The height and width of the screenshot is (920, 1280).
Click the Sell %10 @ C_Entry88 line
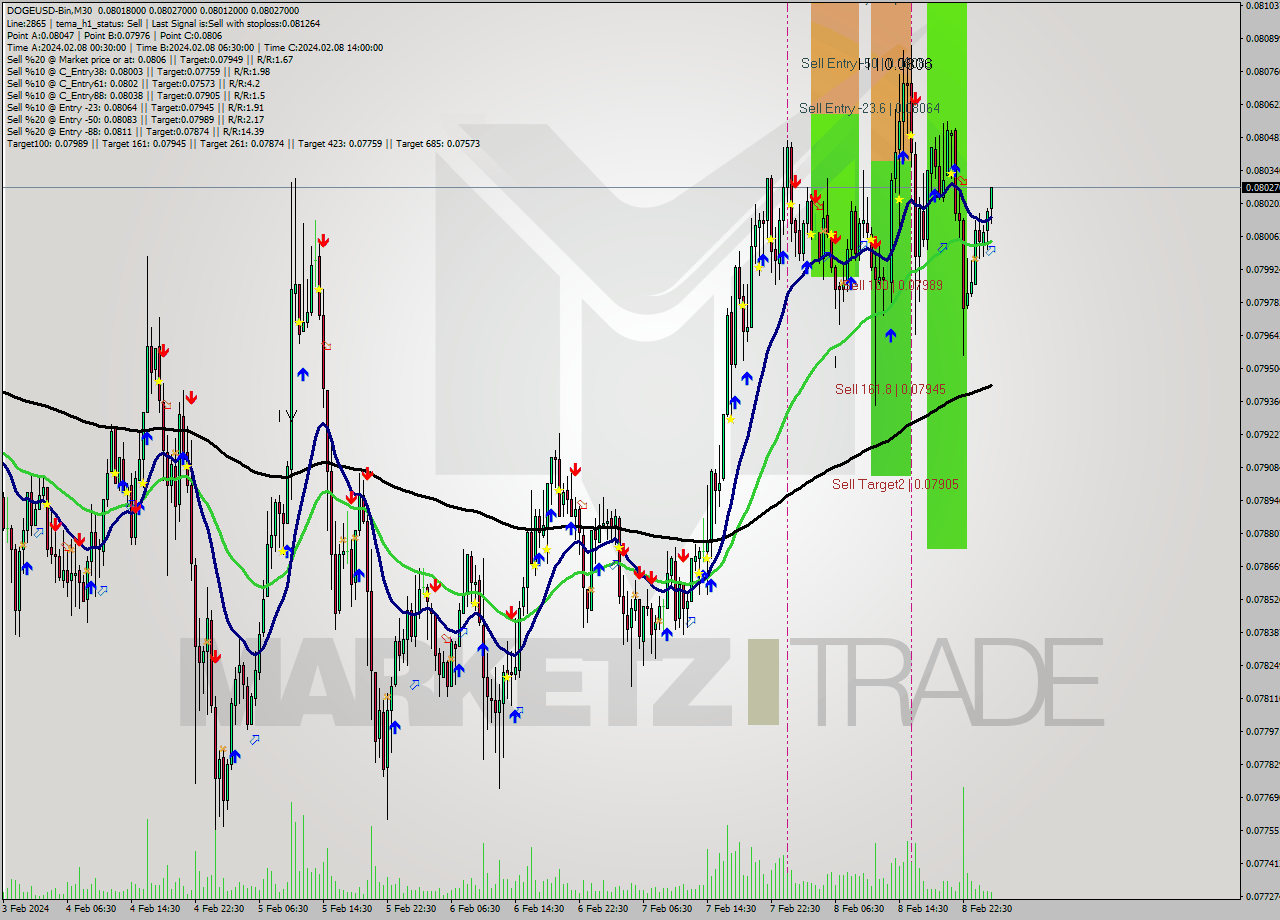click(x=136, y=95)
